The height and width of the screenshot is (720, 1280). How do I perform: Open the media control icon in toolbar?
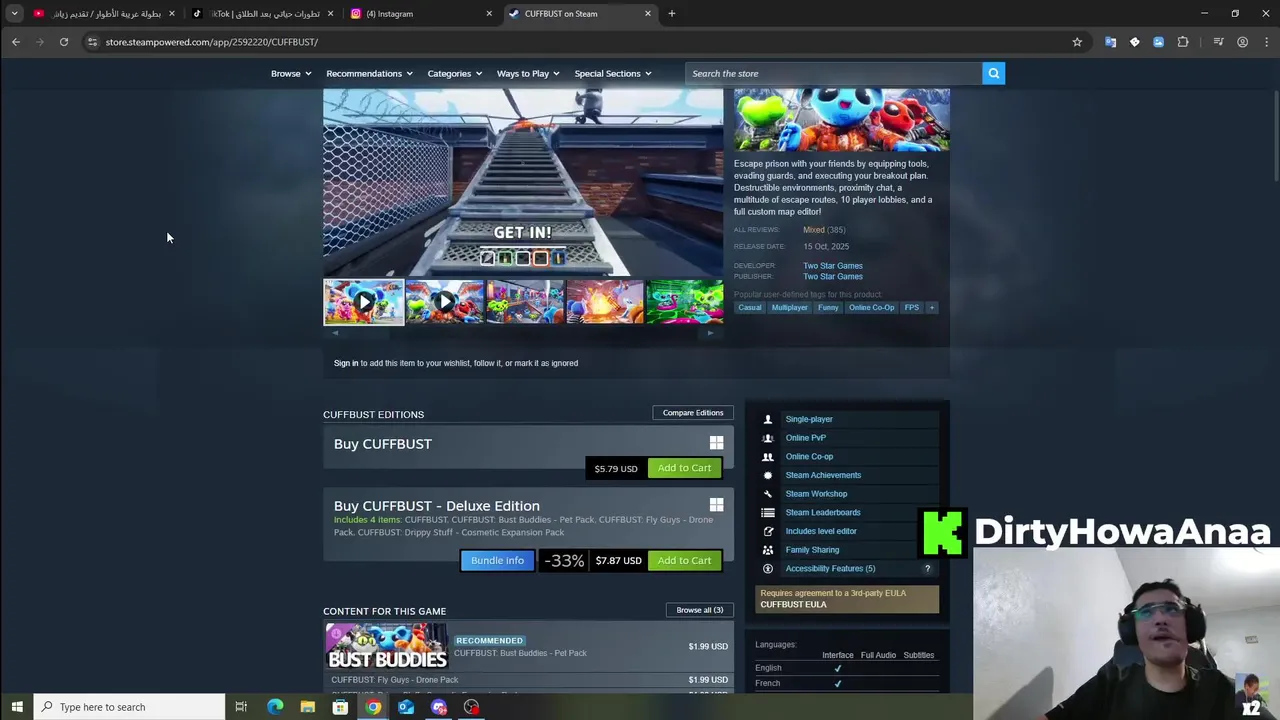1218,42
